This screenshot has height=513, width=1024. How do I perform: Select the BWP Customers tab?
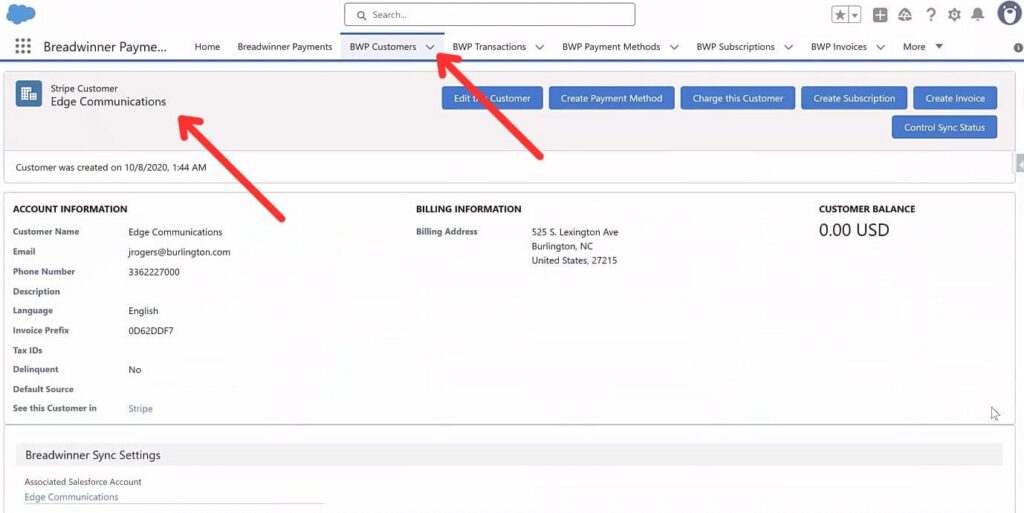(383, 46)
